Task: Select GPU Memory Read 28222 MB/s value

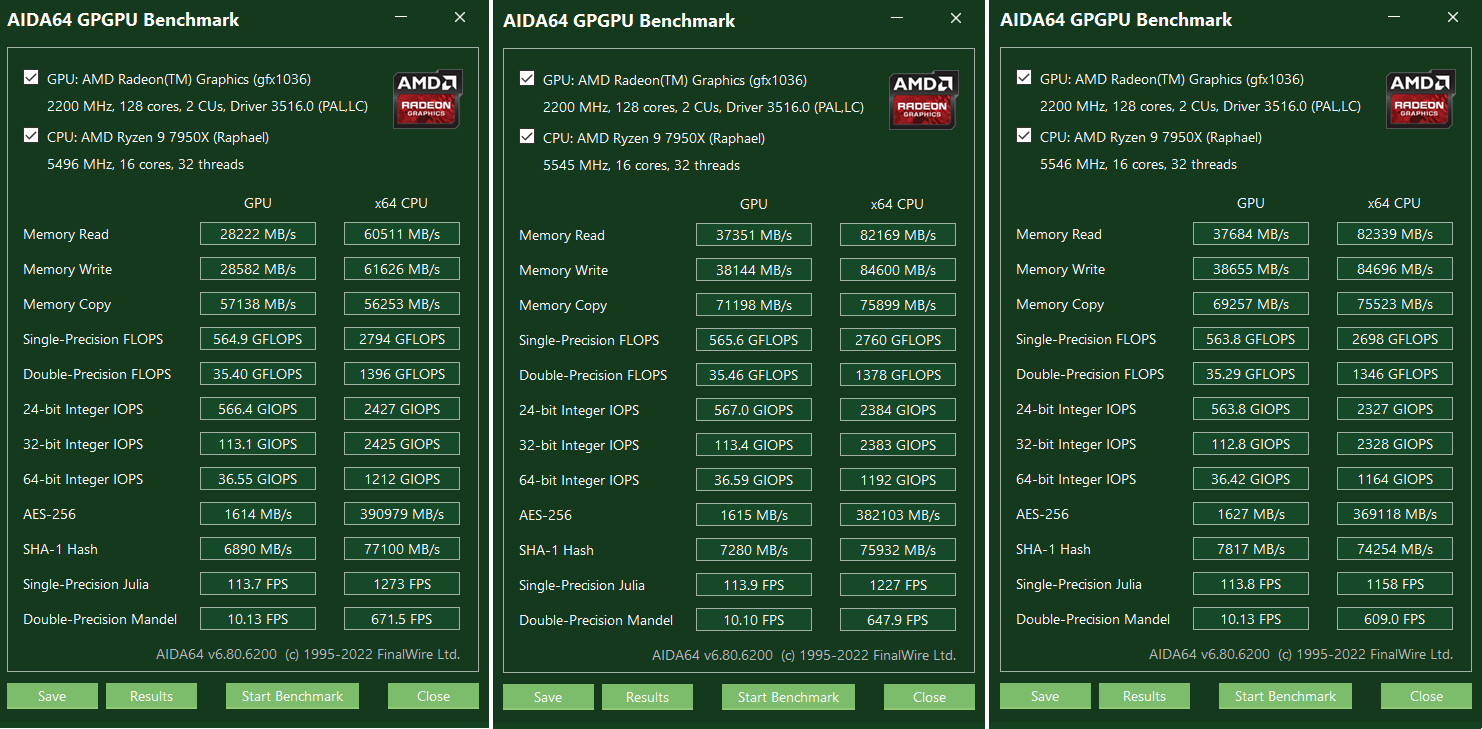Action: pyautogui.click(x=258, y=234)
